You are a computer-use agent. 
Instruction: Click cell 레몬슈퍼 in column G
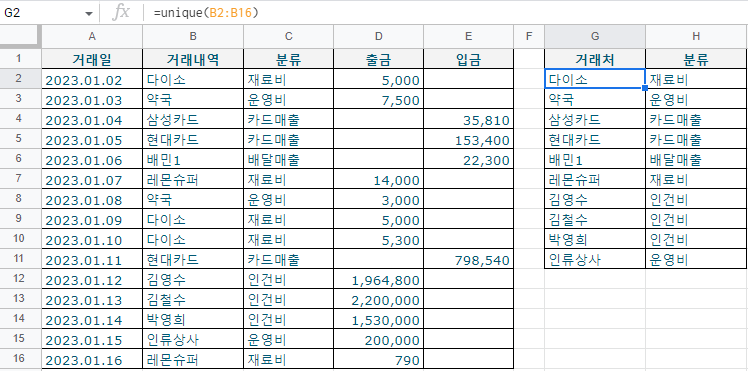(595, 179)
